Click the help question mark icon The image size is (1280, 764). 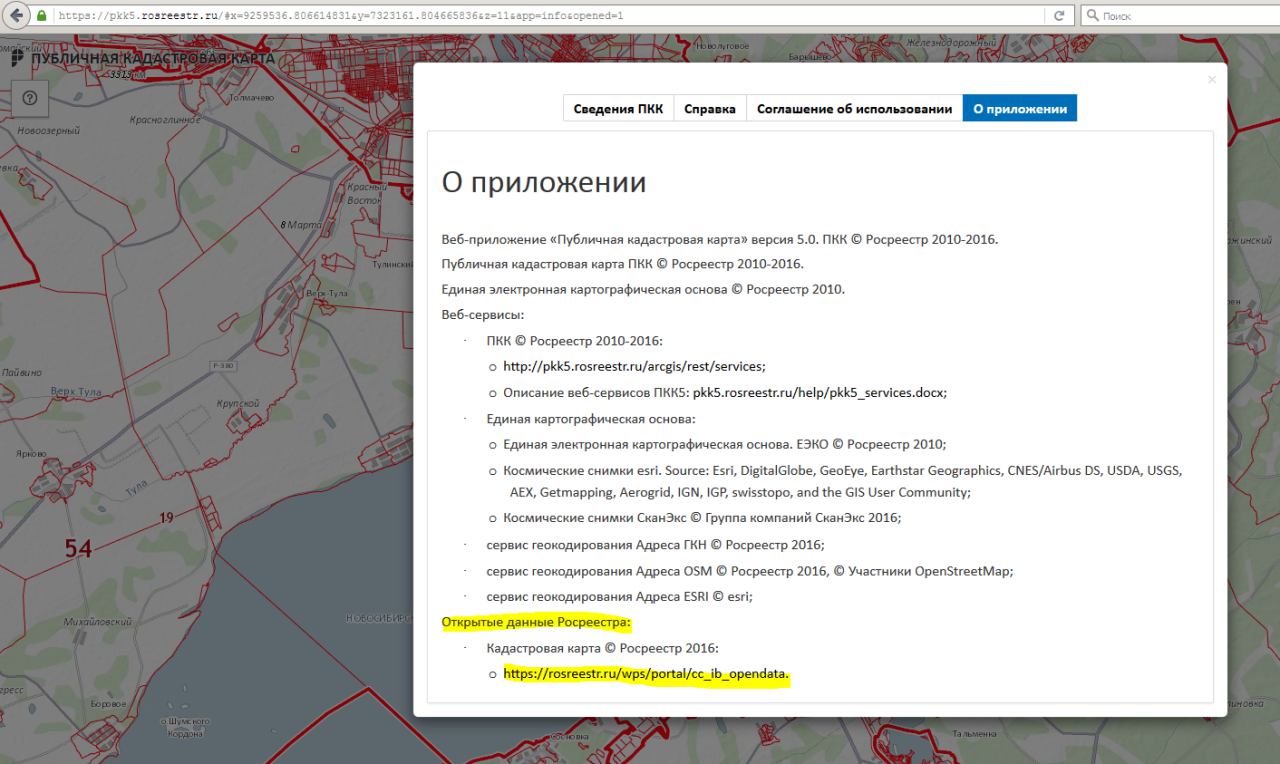(x=29, y=98)
